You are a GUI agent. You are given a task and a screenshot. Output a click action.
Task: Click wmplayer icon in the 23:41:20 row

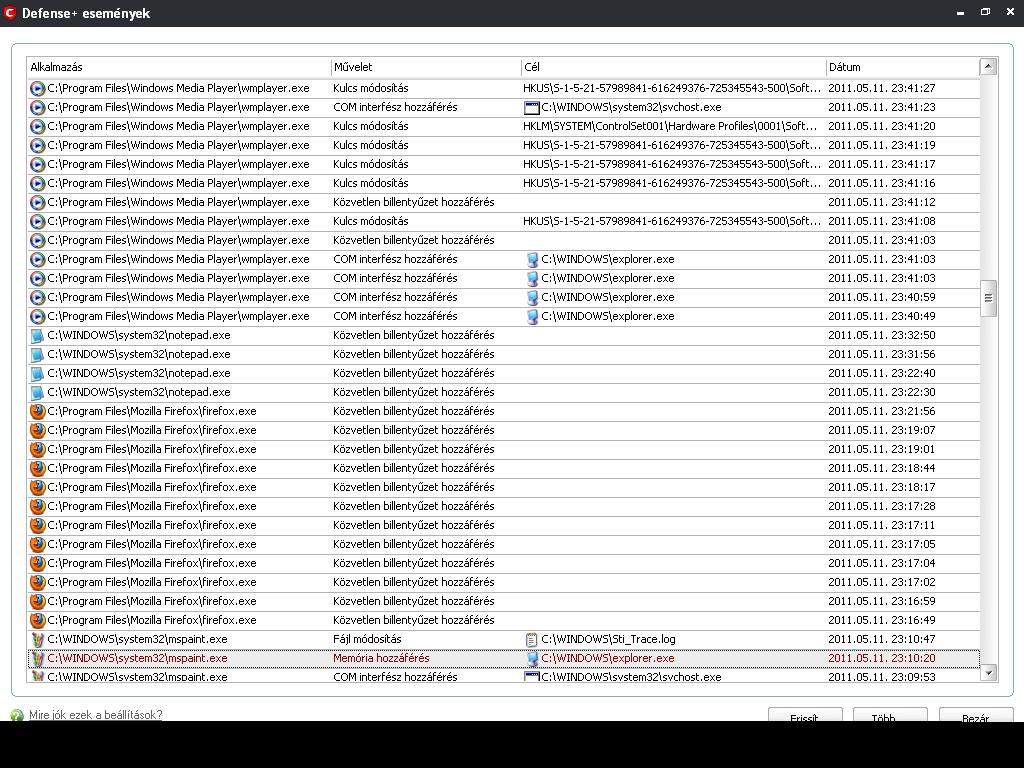[38, 126]
